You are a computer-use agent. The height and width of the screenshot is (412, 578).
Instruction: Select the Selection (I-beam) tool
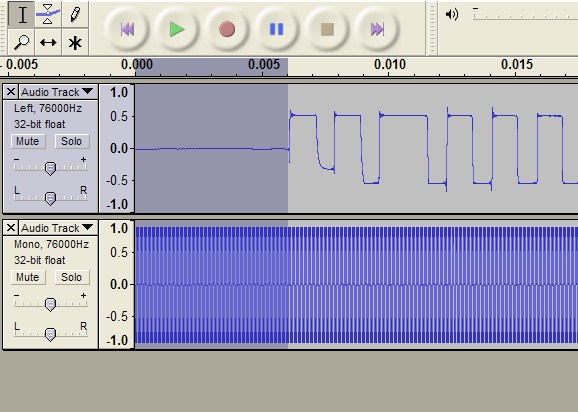22,15
